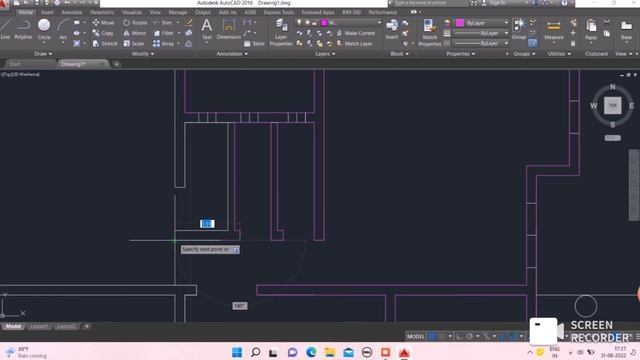The width and height of the screenshot is (640, 360).
Task: Click the MODEL status bar button
Action: pos(416,336)
